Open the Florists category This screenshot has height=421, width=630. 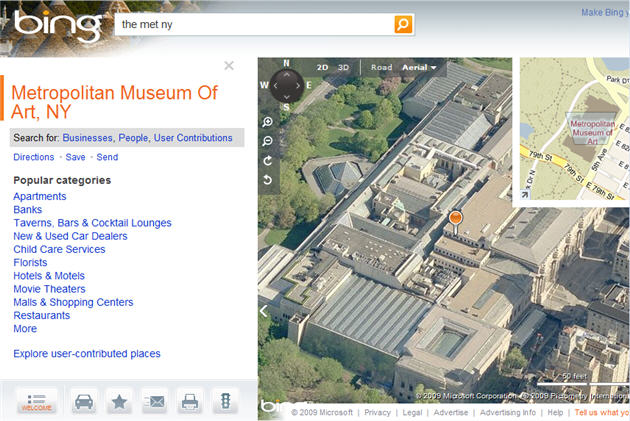pyautogui.click(x=30, y=263)
